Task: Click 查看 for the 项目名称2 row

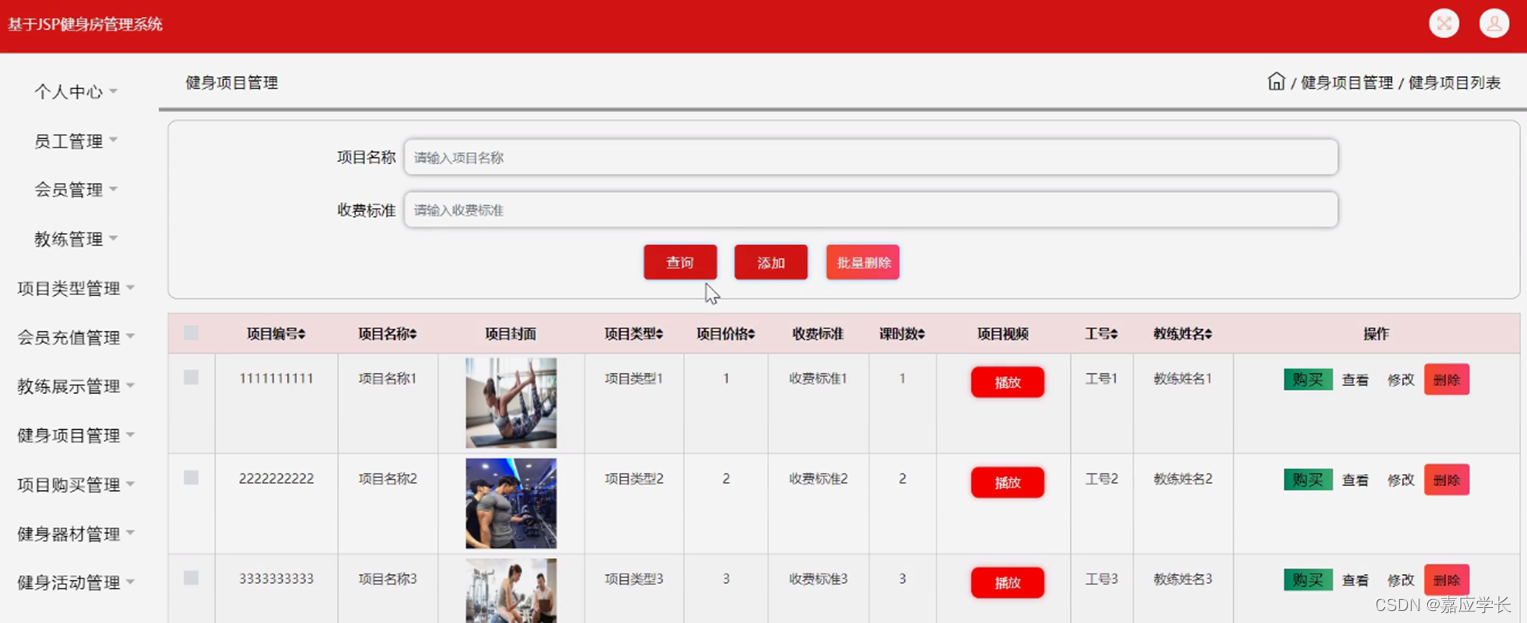Action: click(1355, 480)
